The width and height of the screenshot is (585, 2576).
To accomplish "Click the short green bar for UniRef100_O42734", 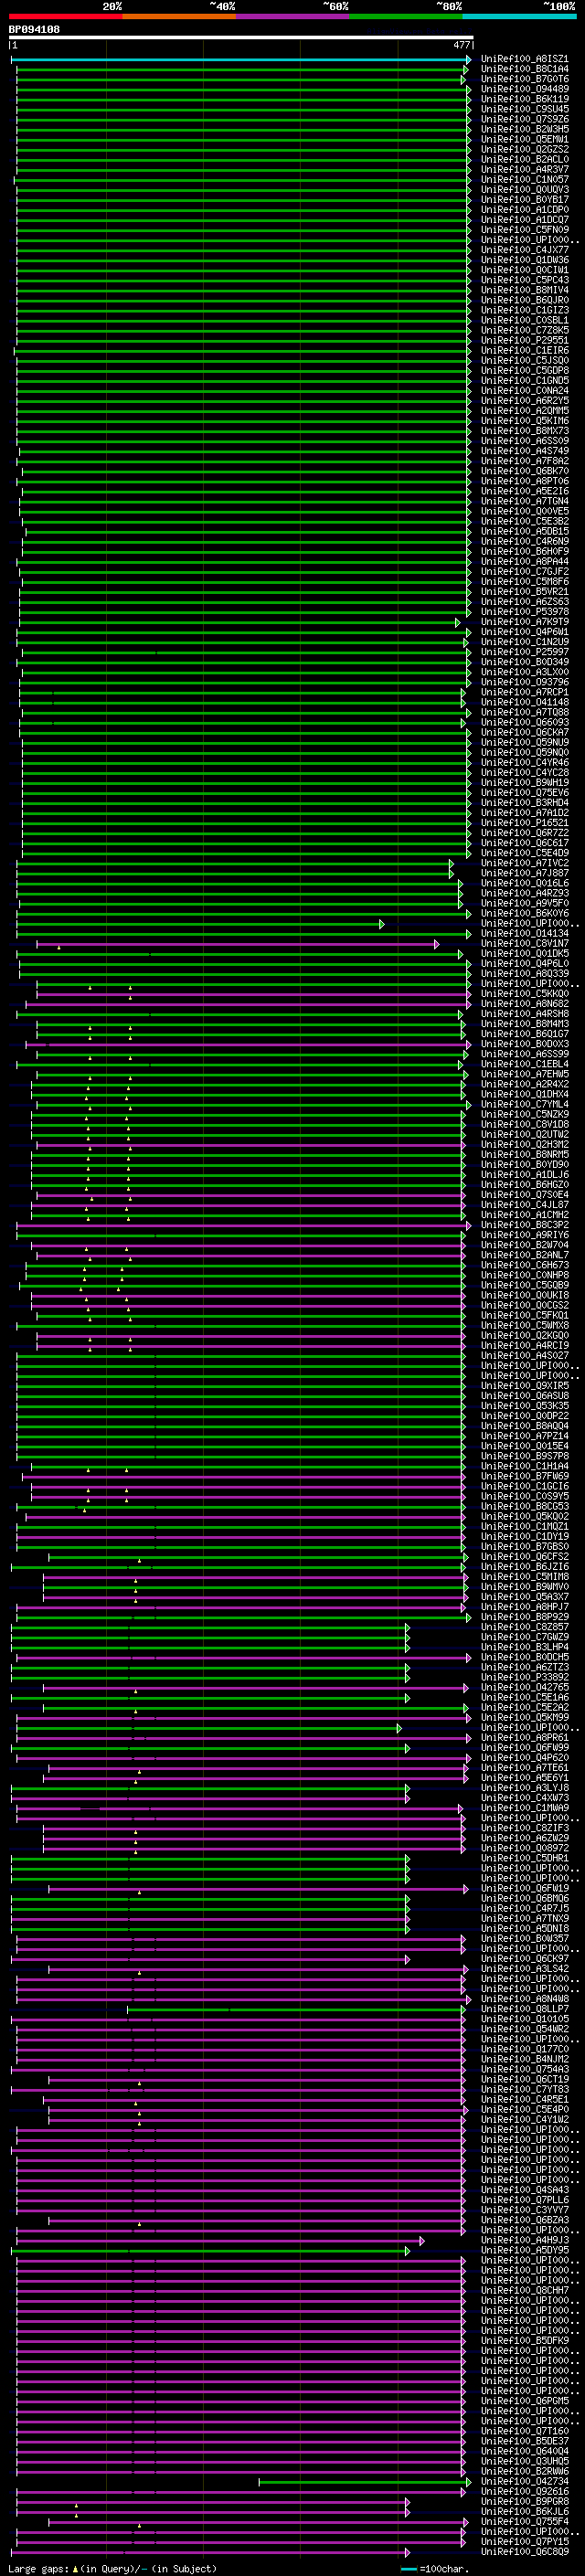I will pos(364,2482).
